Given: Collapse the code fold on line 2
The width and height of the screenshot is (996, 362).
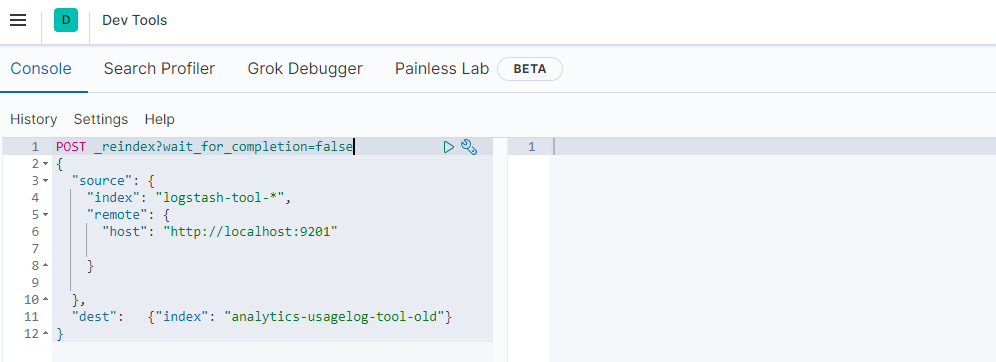Looking at the screenshot, I should click(45, 164).
